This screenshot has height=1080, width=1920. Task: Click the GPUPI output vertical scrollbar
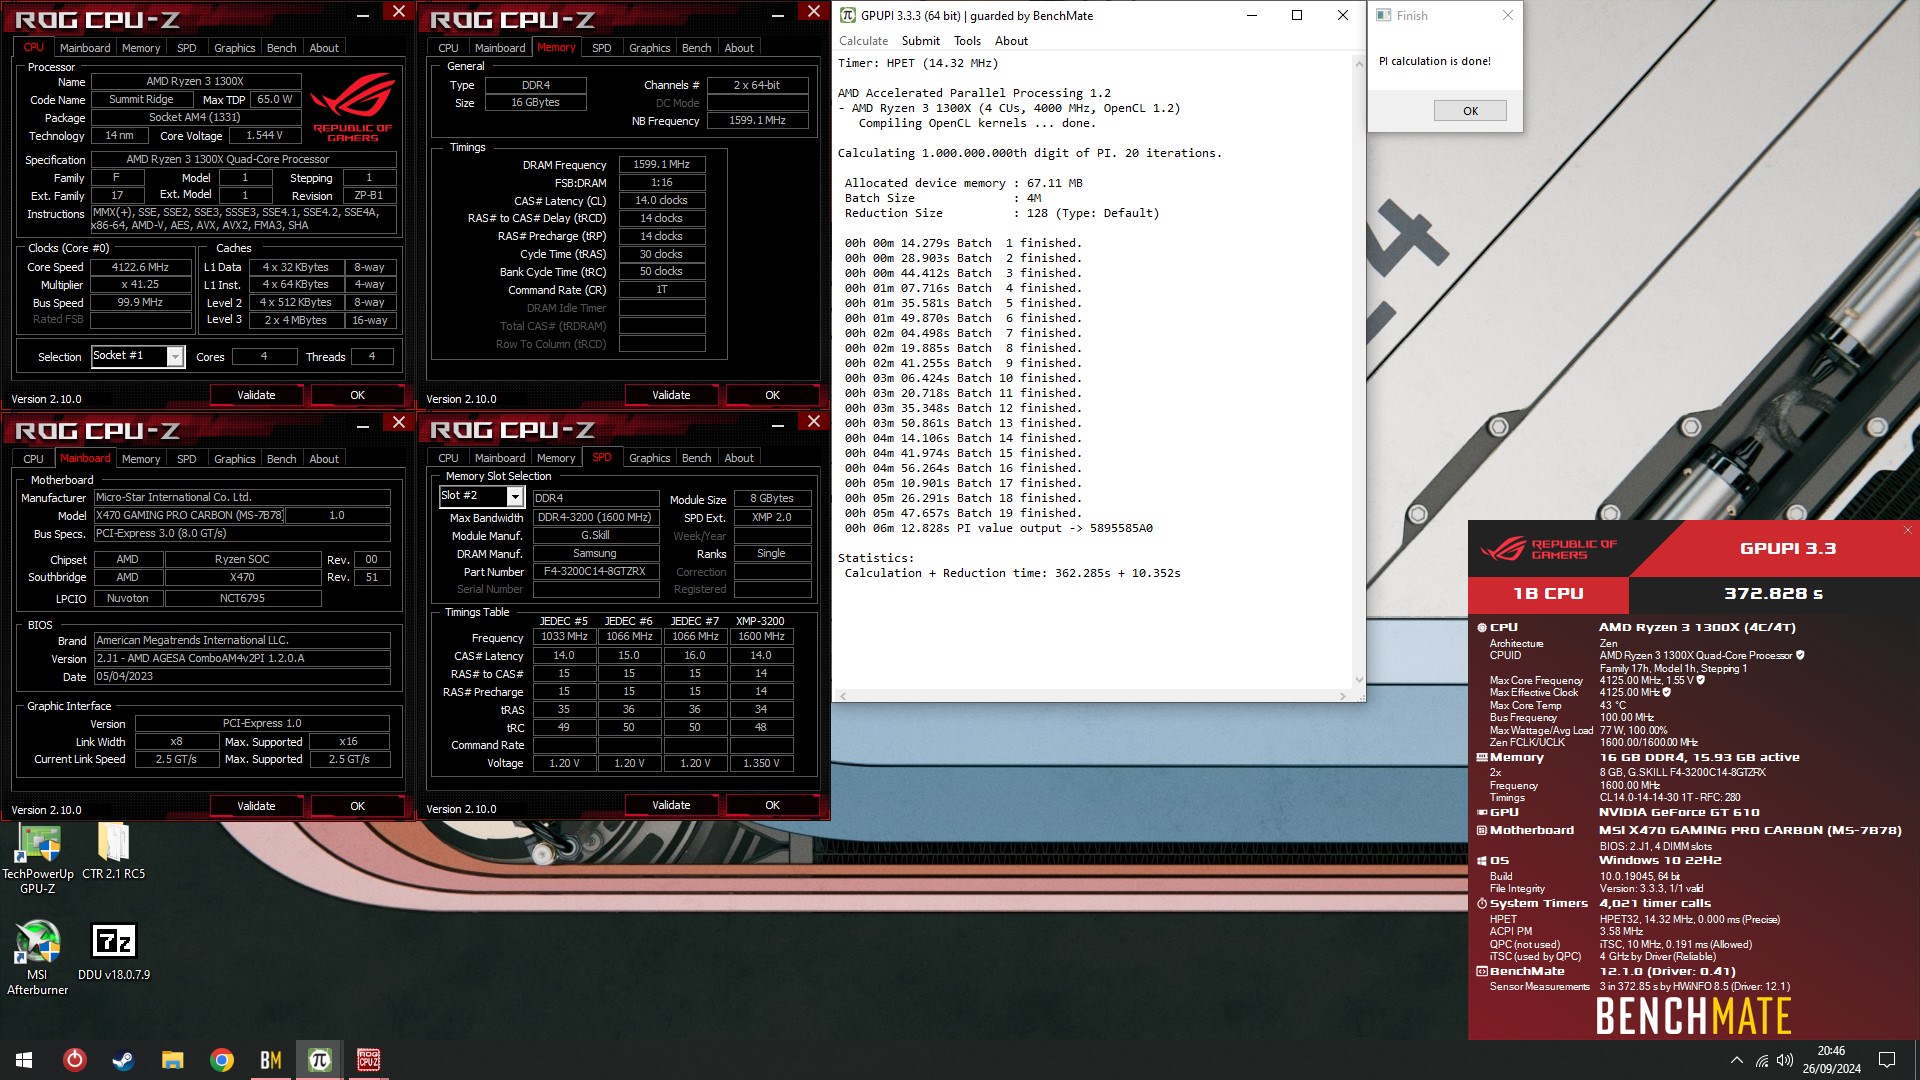coord(1358,371)
